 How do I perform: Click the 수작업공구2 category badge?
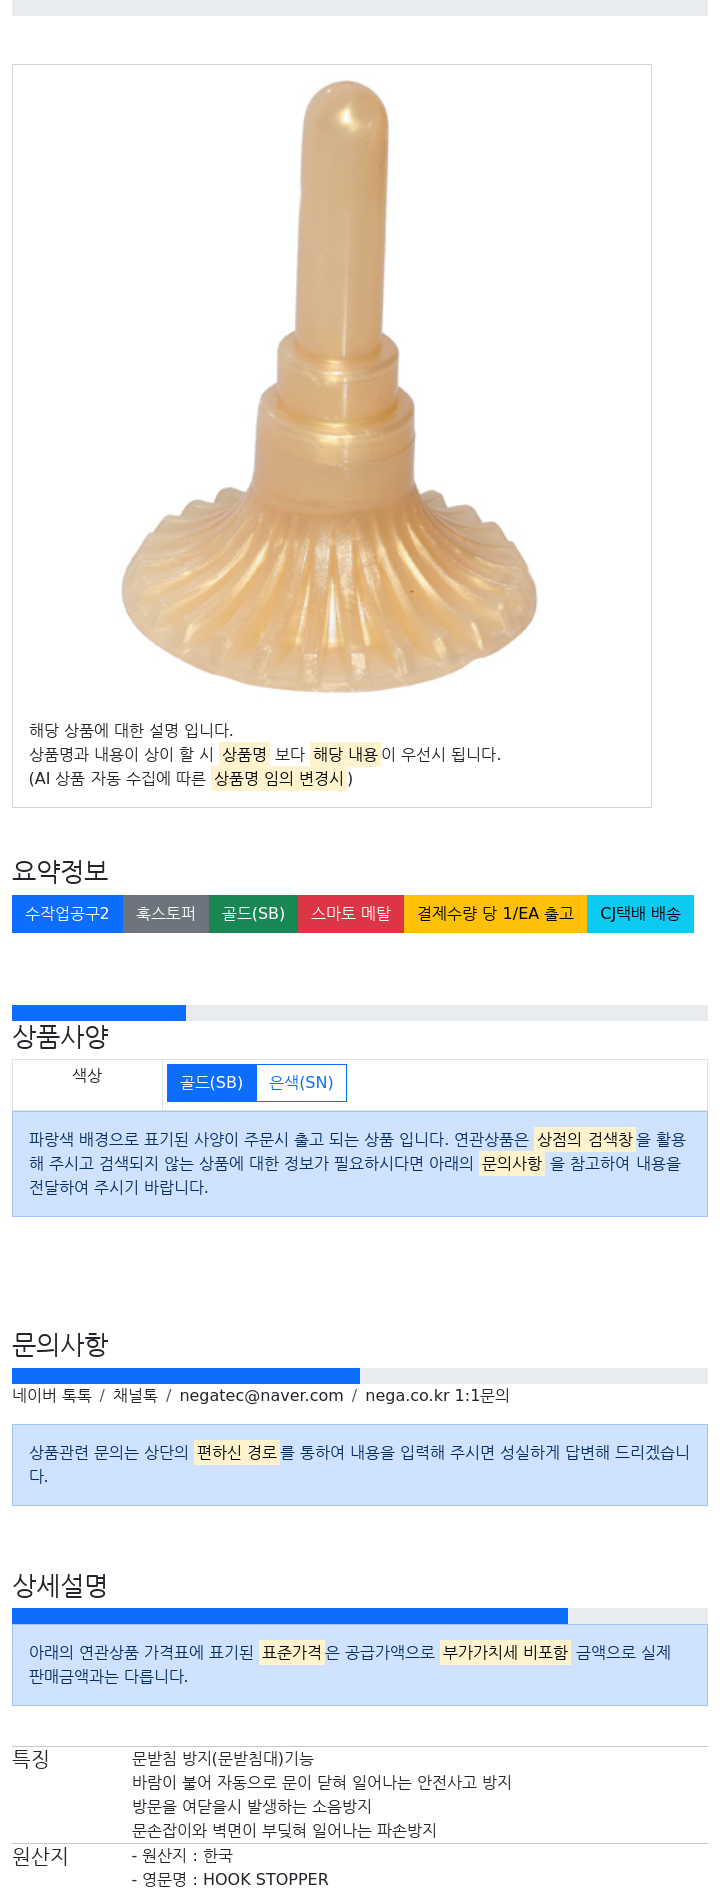pyautogui.click(x=67, y=914)
